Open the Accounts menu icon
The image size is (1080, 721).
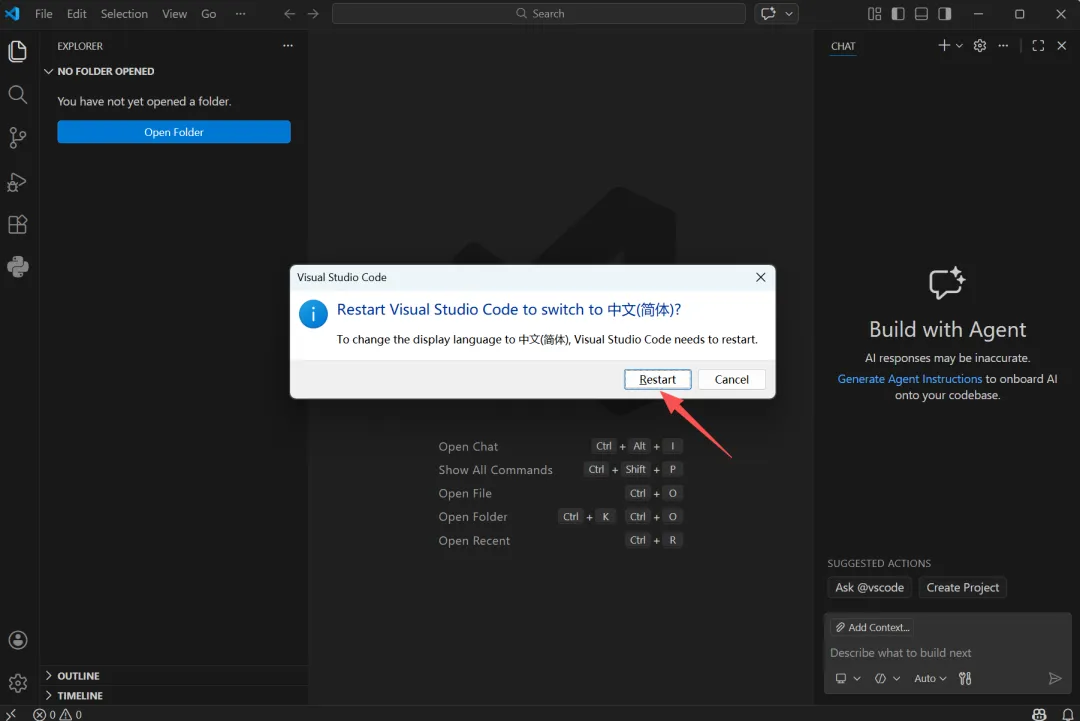pos(18,640)
